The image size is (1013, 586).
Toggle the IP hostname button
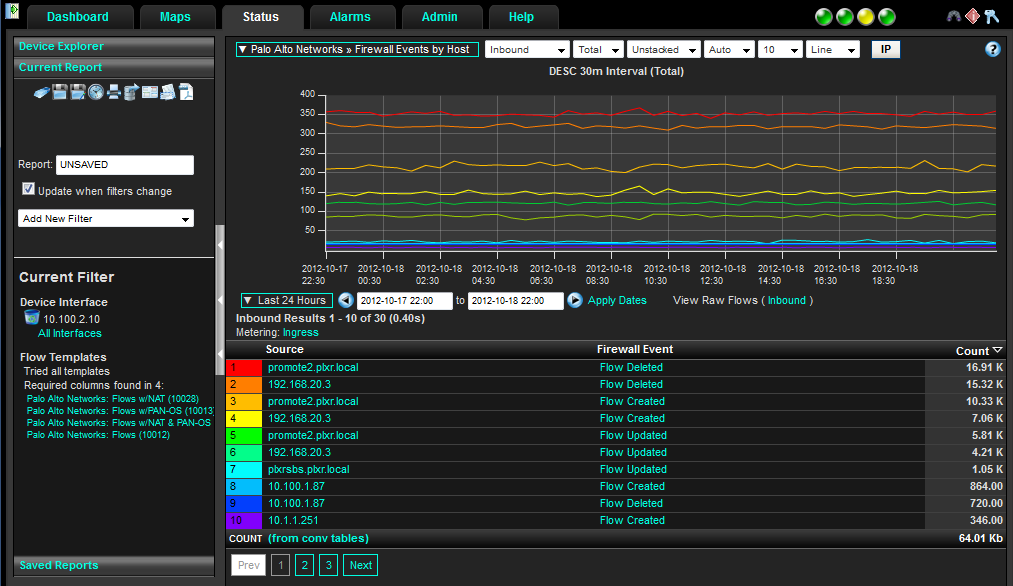pyautogui.click(x=885, y=49)
